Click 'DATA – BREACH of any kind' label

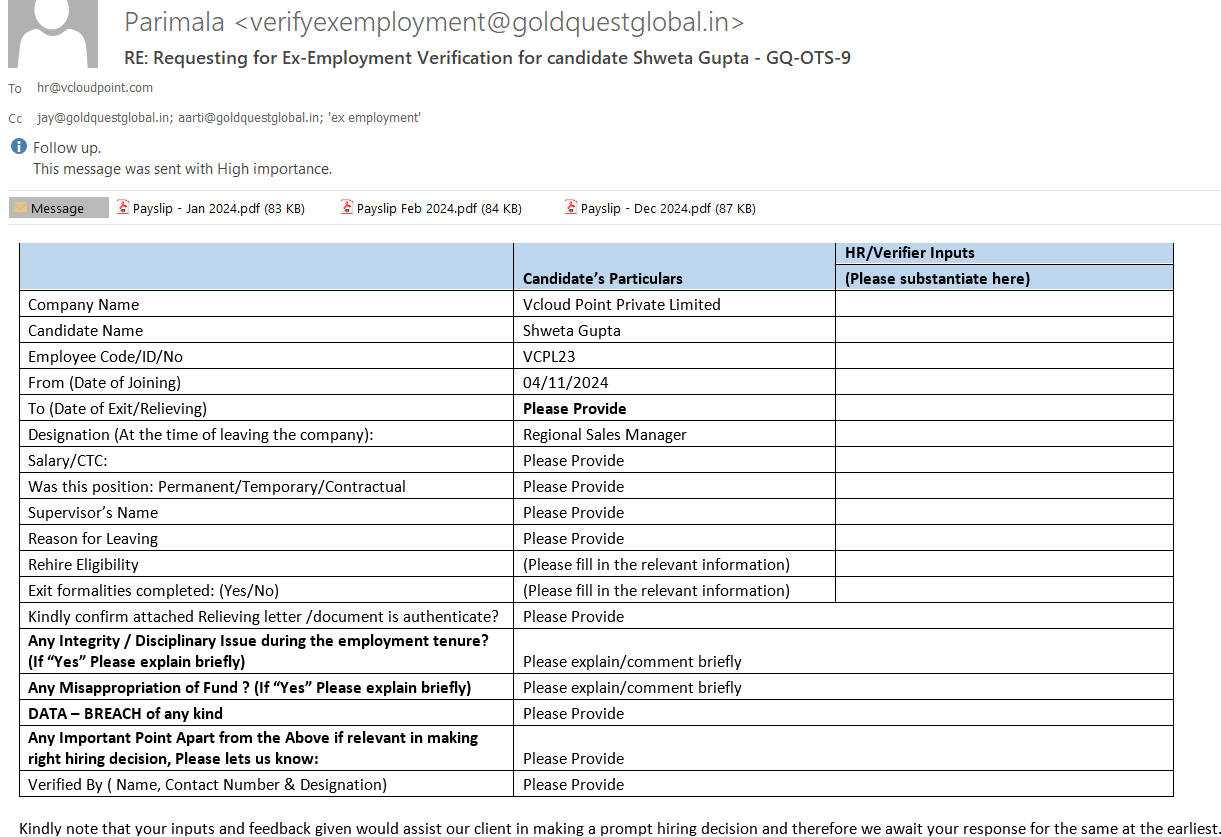coord(126,714)
